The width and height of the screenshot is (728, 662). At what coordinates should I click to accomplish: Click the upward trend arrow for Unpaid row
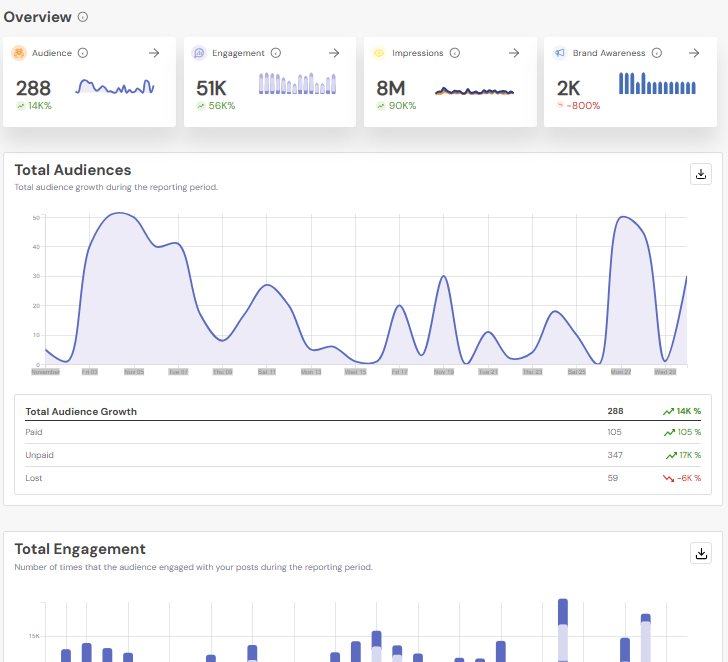(671, 455)
